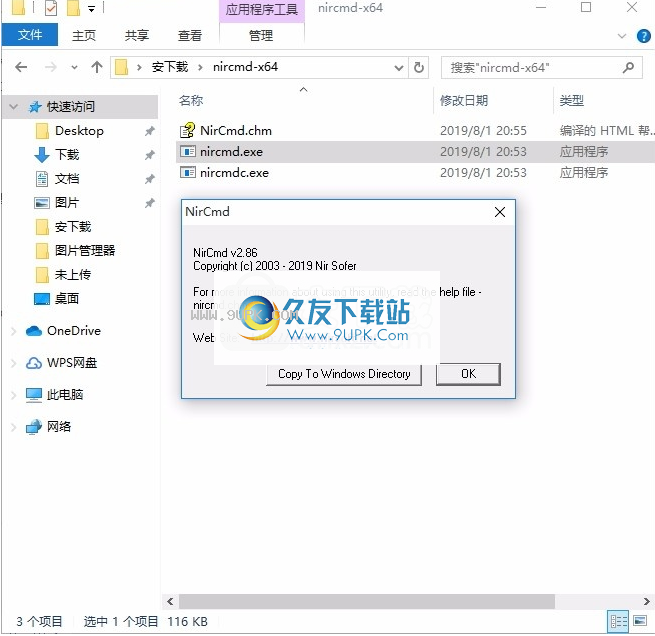655x636 pixels.
Task: Click the pin icon next to Desktop
Action: point(150,131)
